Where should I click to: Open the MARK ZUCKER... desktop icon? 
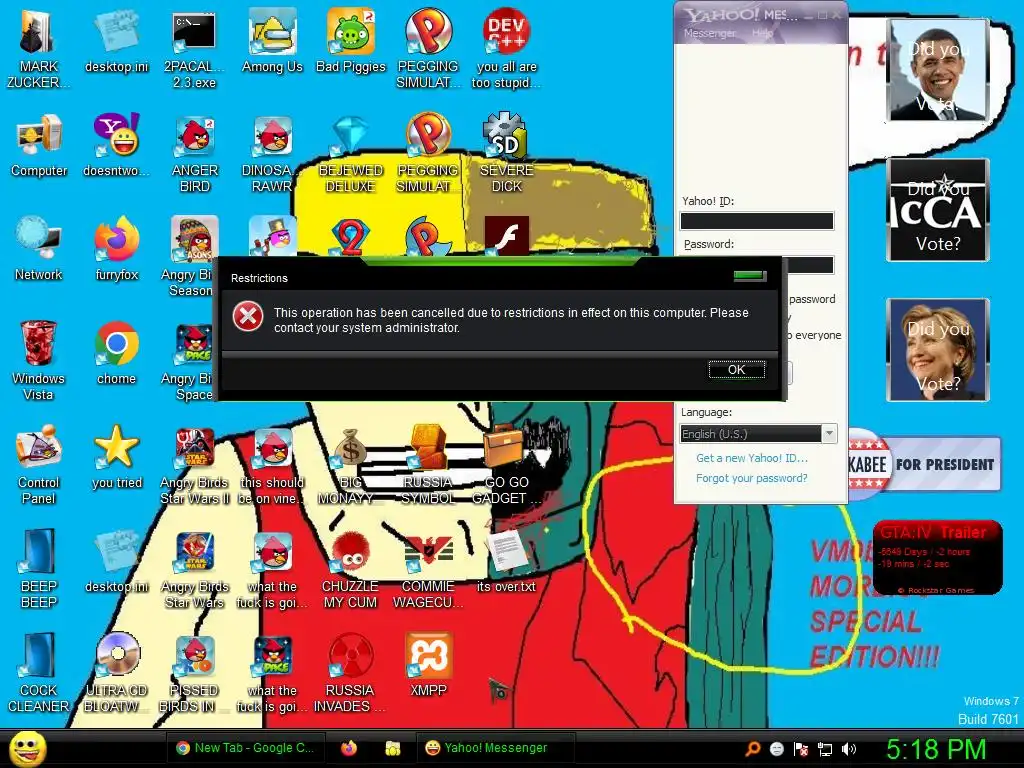[x=38, y=49]
